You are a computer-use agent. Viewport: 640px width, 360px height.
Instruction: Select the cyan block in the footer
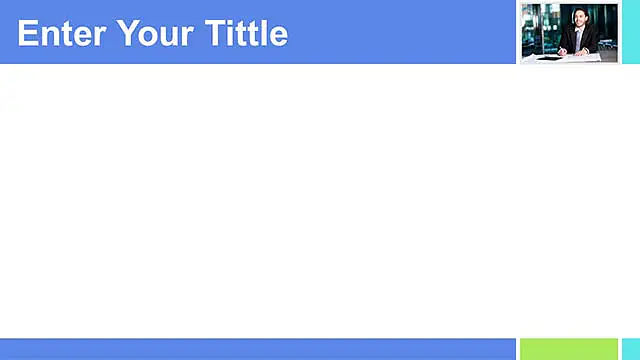pos(631,349)
